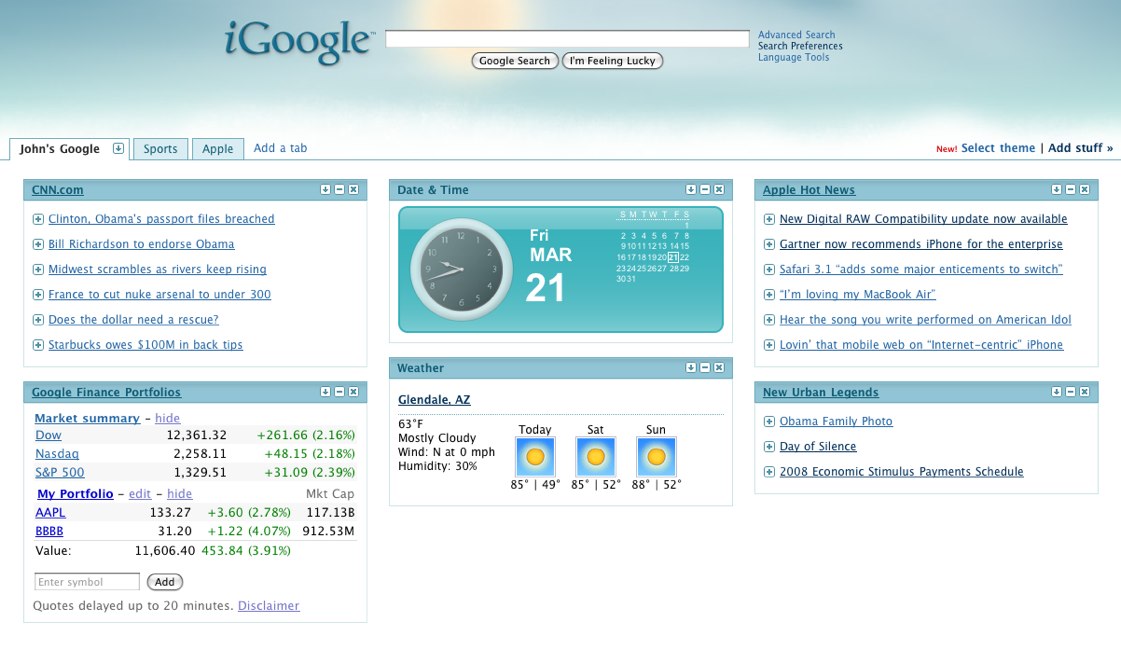This screenshot has width=1121, height=650.
Task: Open the New Urban Legends gadget menu
Action: click(x=1056, y=392)
